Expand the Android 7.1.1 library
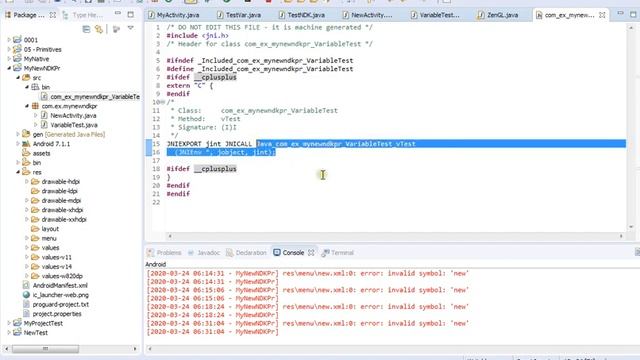The height and width of the screenshot is (360, 640). 18,144
